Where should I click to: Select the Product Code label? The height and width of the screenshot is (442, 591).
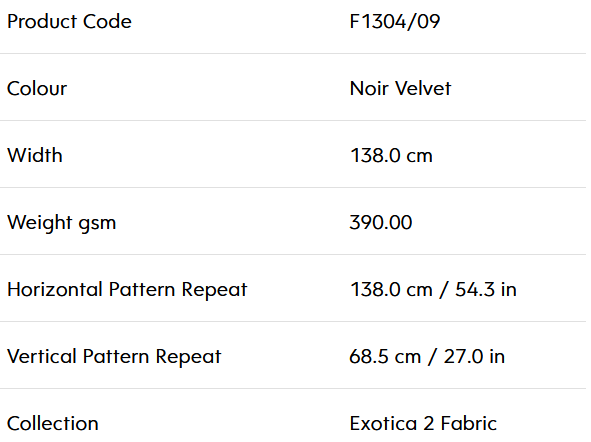click(x=69, y=21)
